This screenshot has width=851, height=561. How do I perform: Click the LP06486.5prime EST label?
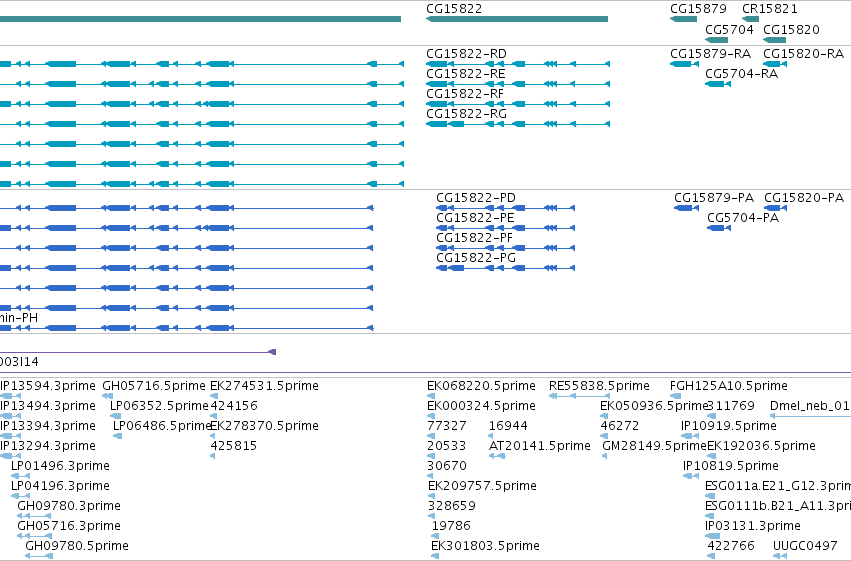pos(162,426)
